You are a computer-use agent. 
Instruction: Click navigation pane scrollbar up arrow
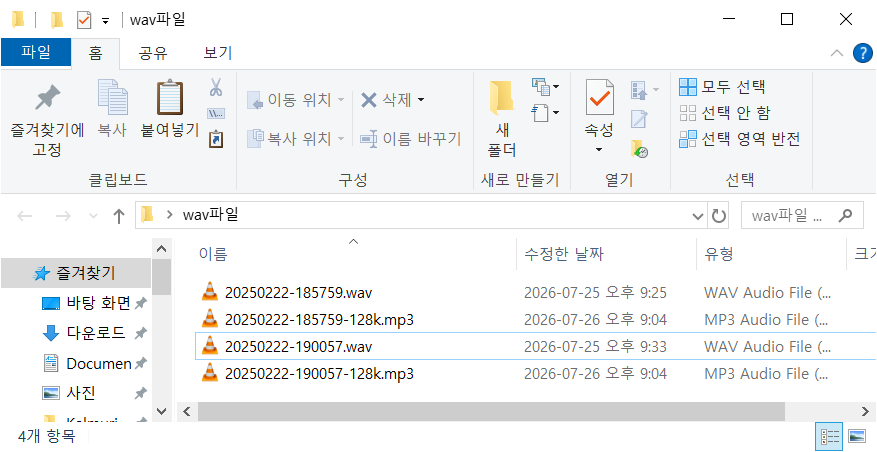click(x=162, y=248)
